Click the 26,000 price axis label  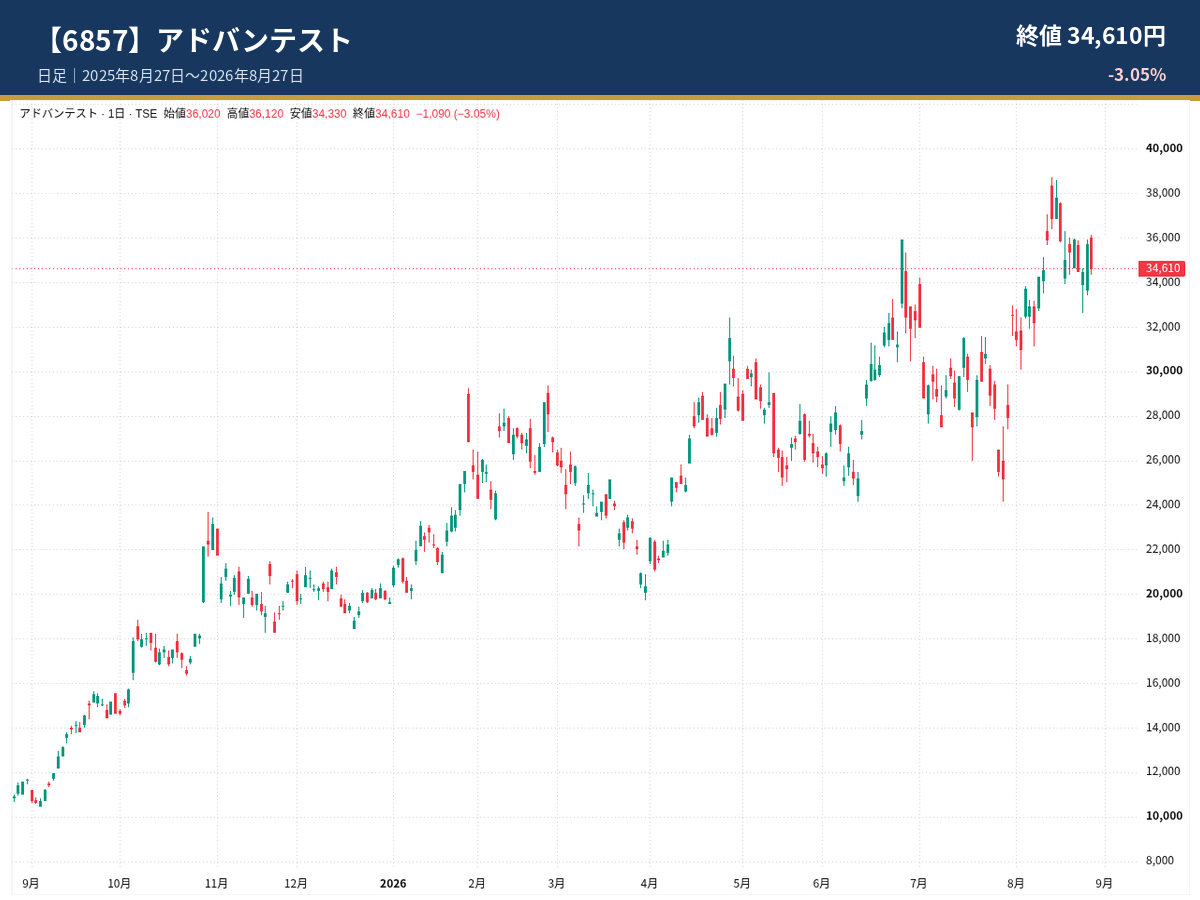click(1164, 460)
